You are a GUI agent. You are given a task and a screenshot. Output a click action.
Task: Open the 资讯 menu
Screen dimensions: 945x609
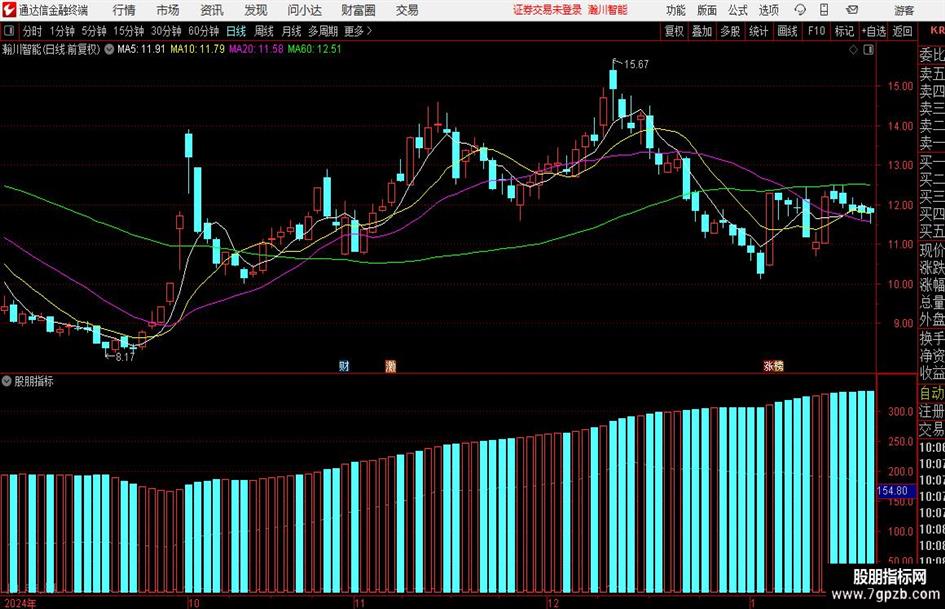tap(212, 10)
